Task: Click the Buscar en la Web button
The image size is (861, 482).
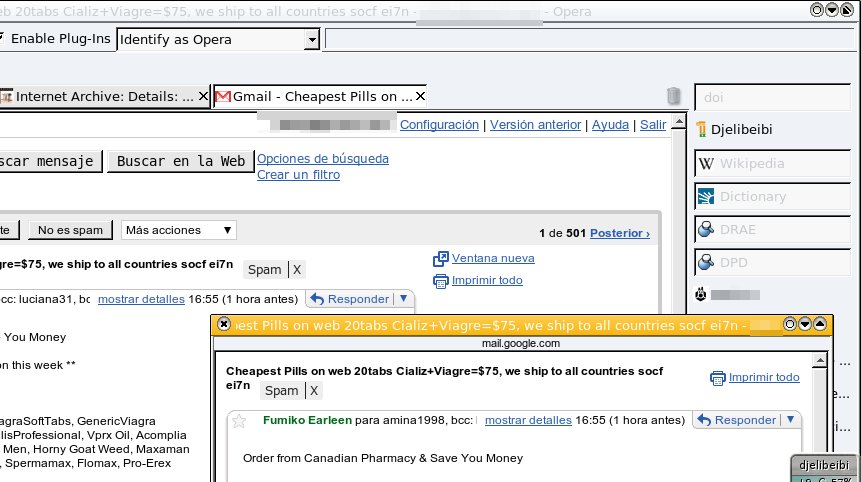Action: (x=181, y=161)
